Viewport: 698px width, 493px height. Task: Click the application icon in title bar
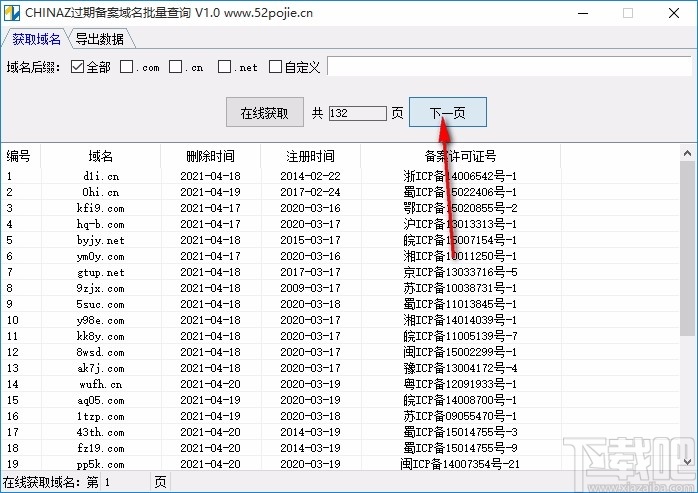point(12,13)
